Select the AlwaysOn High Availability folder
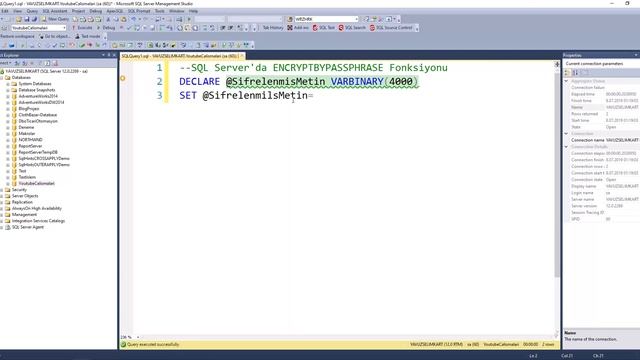The image size is (640, 360). click(37, 208)
